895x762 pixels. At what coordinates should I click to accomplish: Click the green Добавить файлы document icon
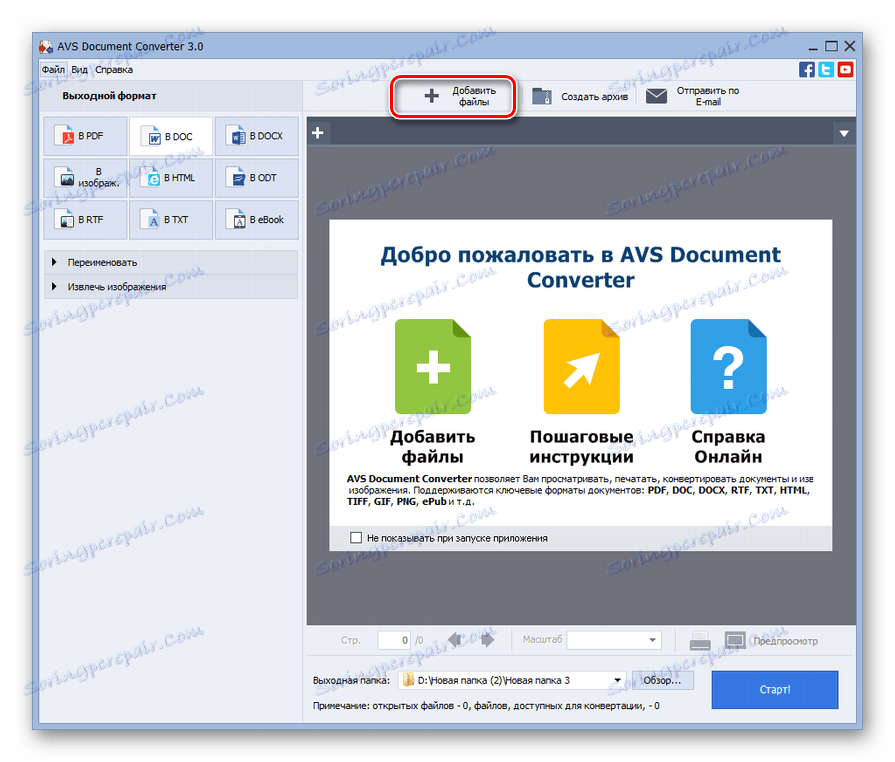tap(433, 366)
